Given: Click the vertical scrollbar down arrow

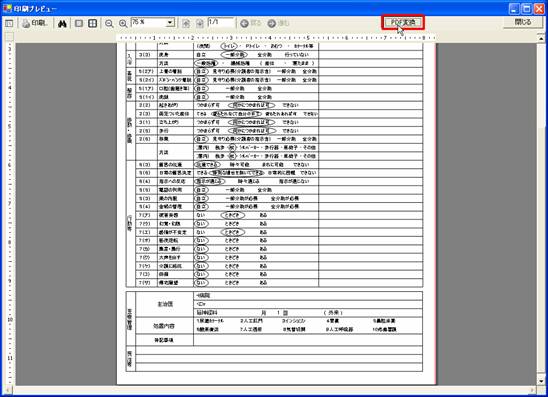Looking at the screenshot, I should [x=541, y=381].
